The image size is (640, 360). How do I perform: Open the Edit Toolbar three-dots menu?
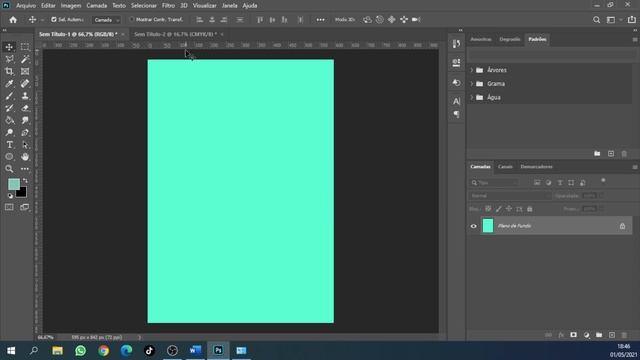coord(25,169)
